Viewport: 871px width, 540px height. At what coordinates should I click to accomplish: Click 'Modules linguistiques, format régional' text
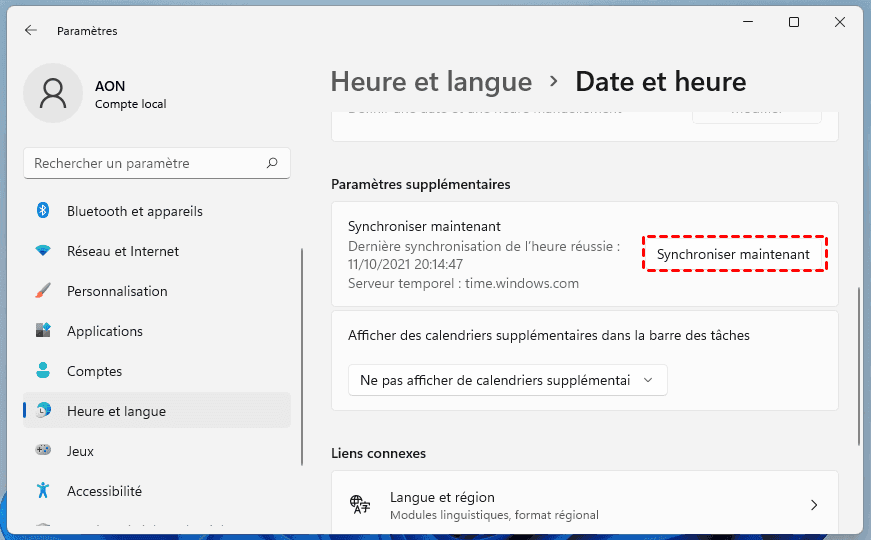(x=494, y=515)
